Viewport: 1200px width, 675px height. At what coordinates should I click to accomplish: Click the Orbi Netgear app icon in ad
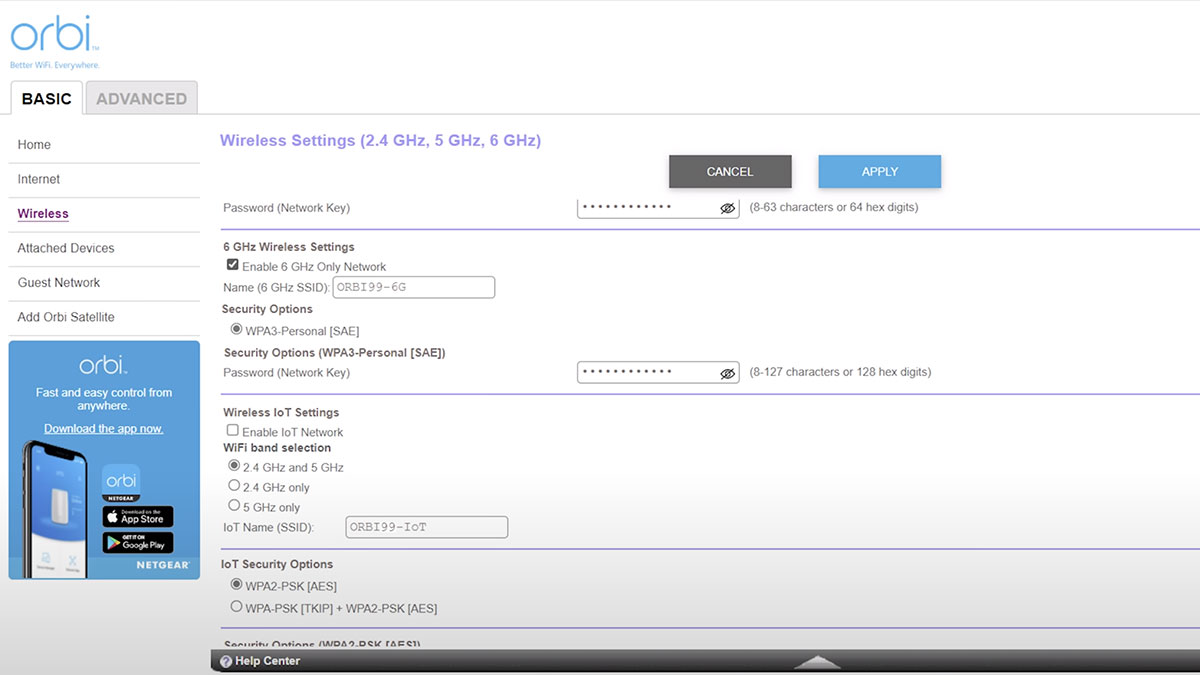pos(121,483)
